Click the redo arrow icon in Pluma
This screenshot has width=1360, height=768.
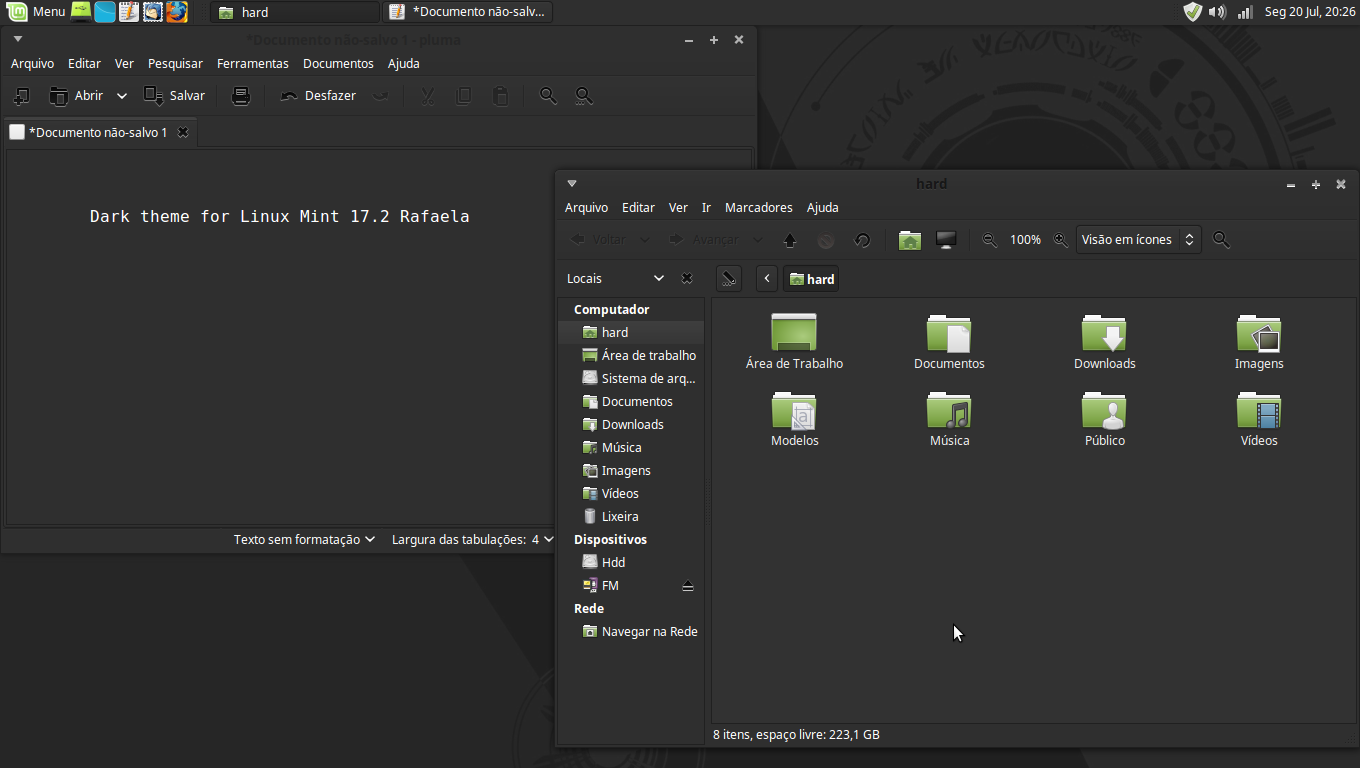pyautogui.click(x=381, y=96)
